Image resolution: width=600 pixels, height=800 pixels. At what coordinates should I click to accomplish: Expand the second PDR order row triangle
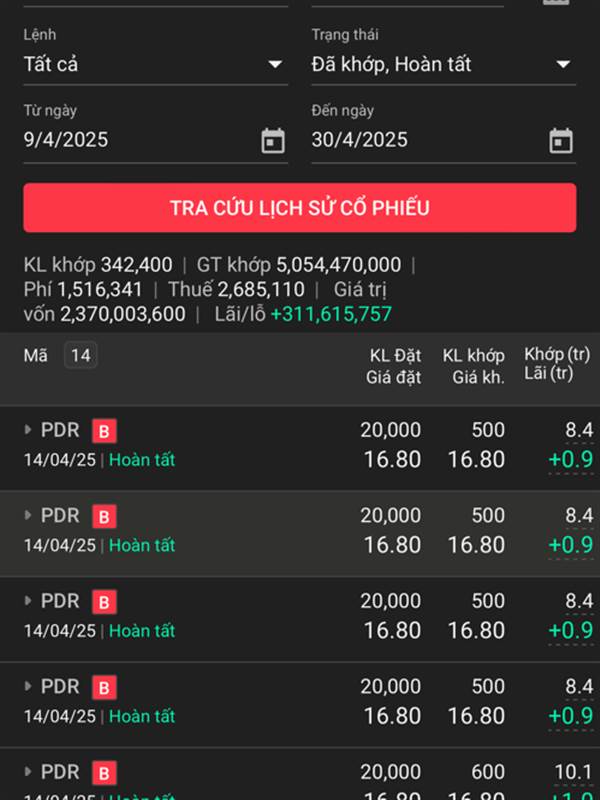(x=28, y=516)
